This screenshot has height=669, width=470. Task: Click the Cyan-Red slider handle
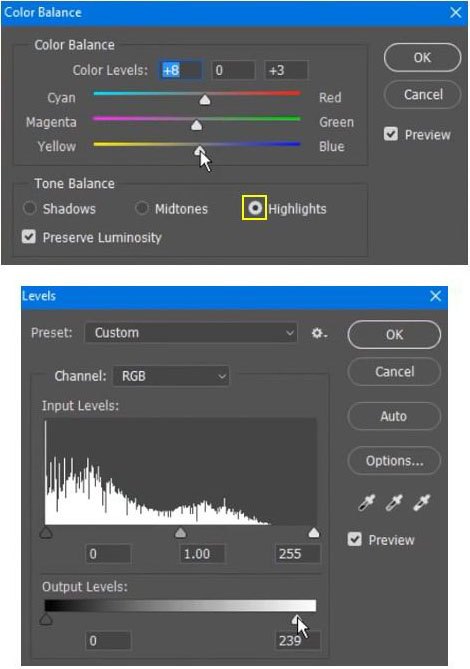point(205,100)
